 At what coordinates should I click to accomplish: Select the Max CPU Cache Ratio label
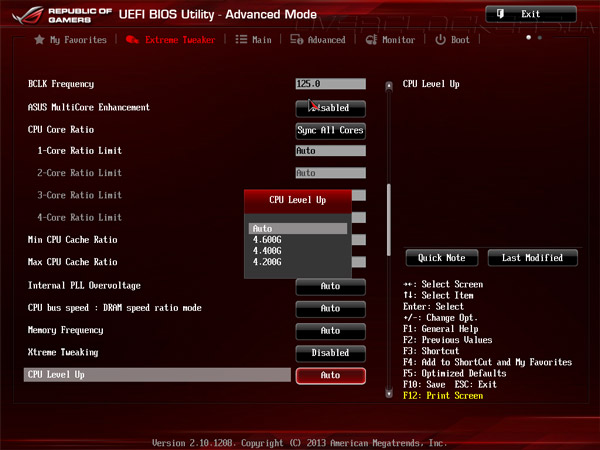pyautogui.click(x=73, y=262)
